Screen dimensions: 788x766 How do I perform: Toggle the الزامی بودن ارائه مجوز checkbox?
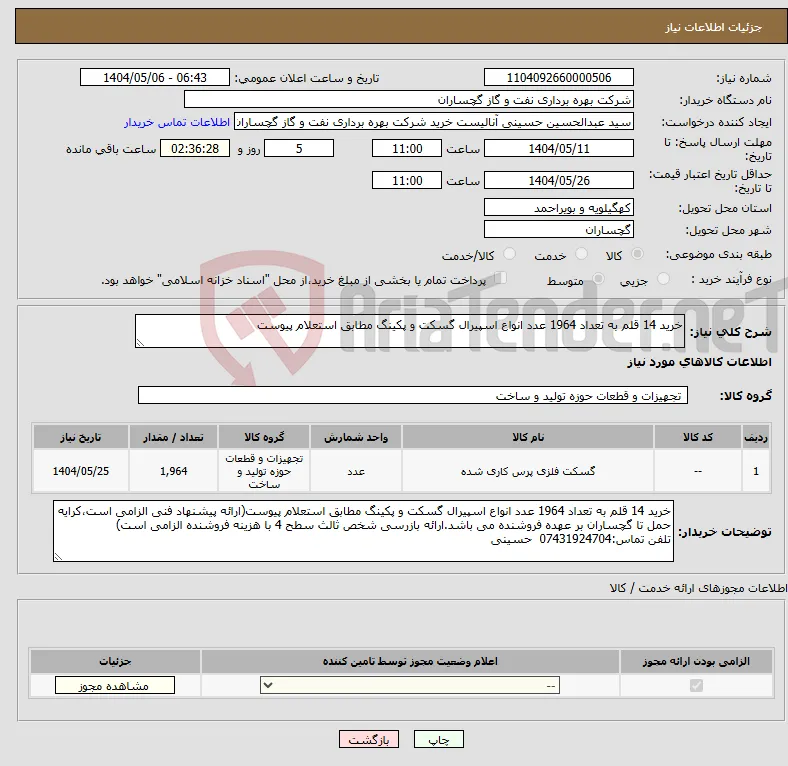pyautogui.click(x=696, y=686)
